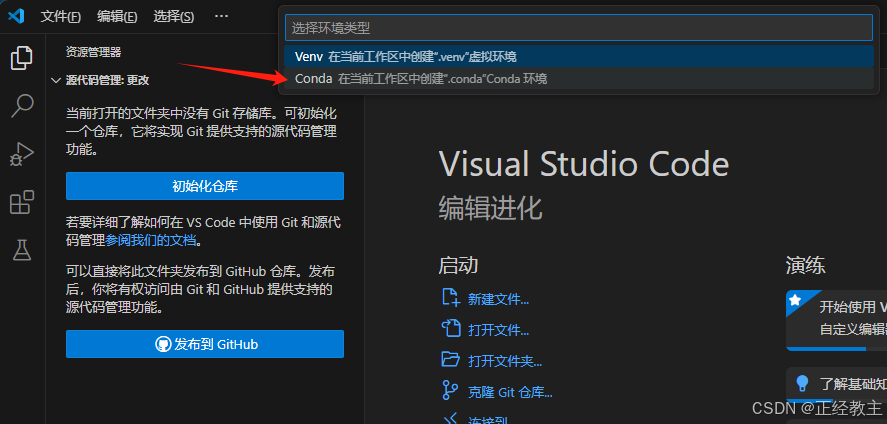Open the 选择(S) menu
The height and width of the screenshot is (424, 887).
coord(174,16)
